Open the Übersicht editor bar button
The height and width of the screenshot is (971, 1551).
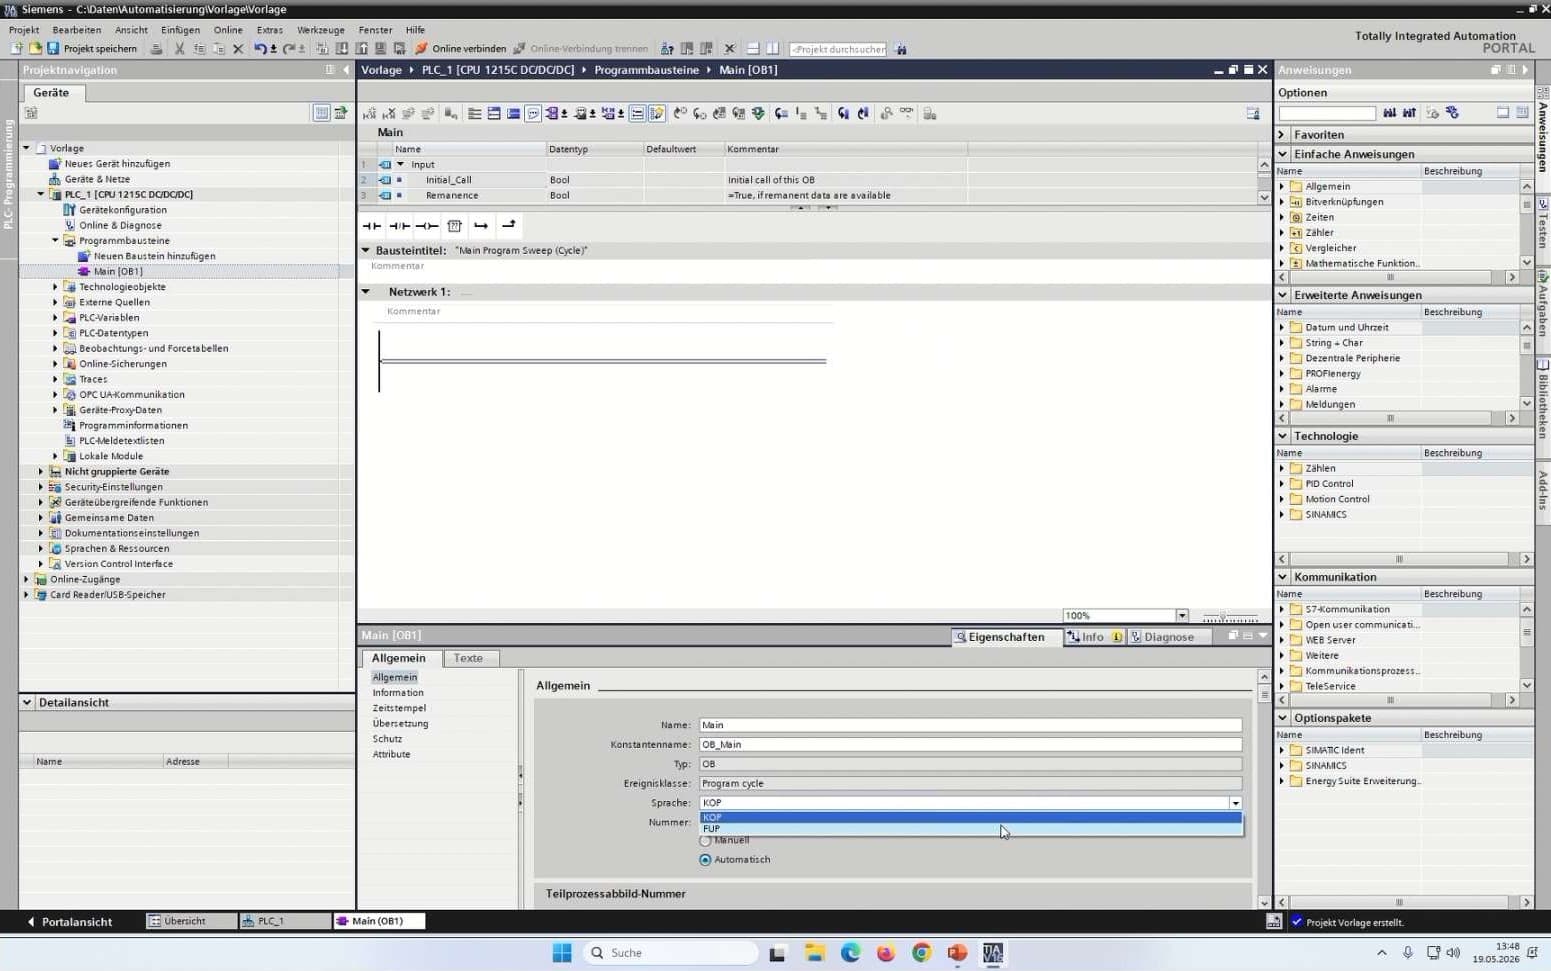(191, 921)
